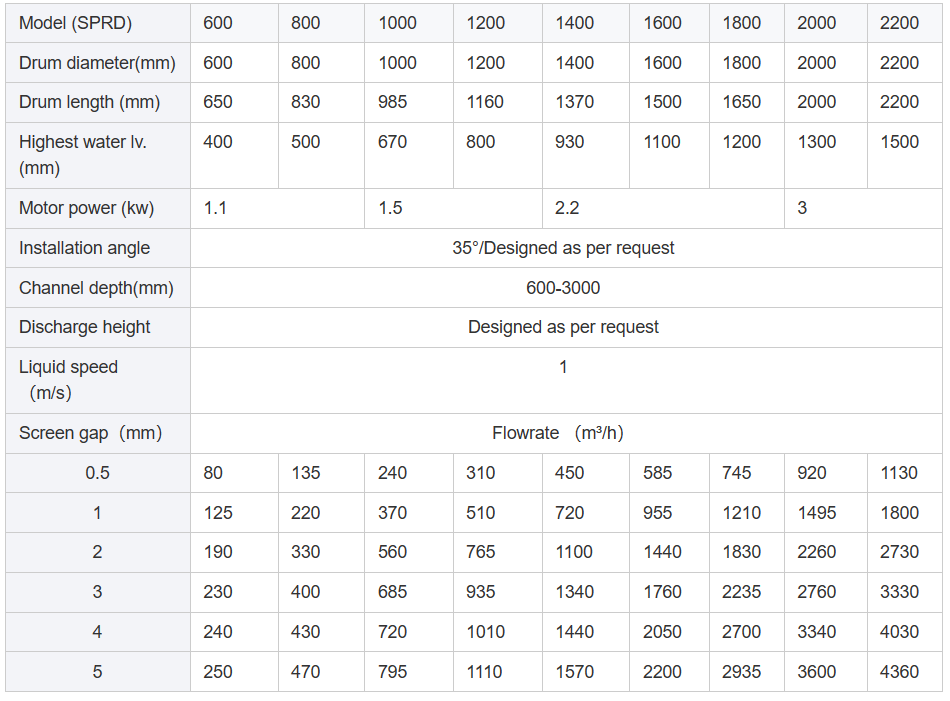Screen dimensions: 950x701
Task: Select the "Liquid speed (m/s)" label
Action: pyautogui.click(x=68, y=380)
